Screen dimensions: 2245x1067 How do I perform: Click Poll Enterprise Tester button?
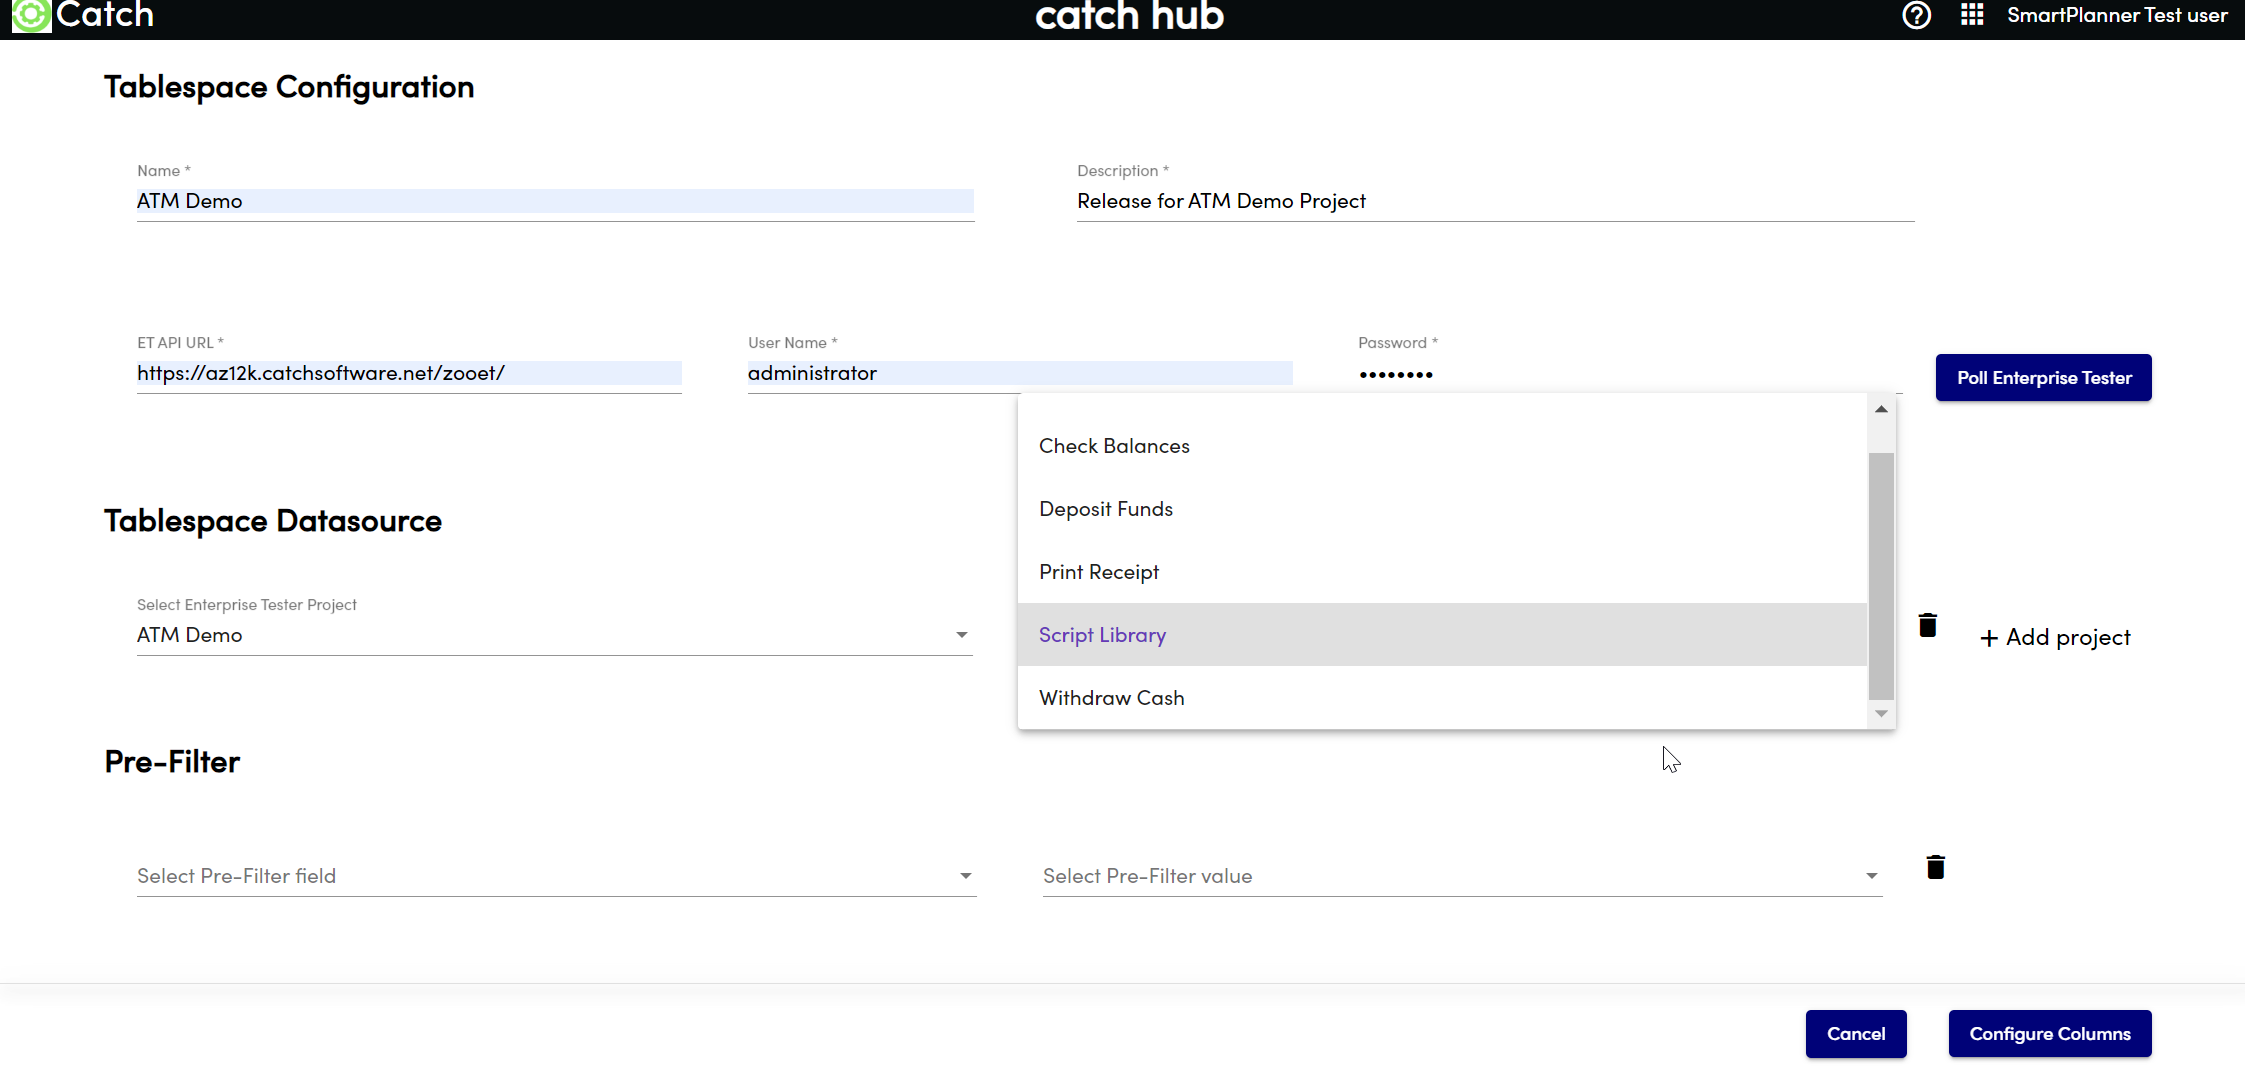click(x=2043, y=378)
